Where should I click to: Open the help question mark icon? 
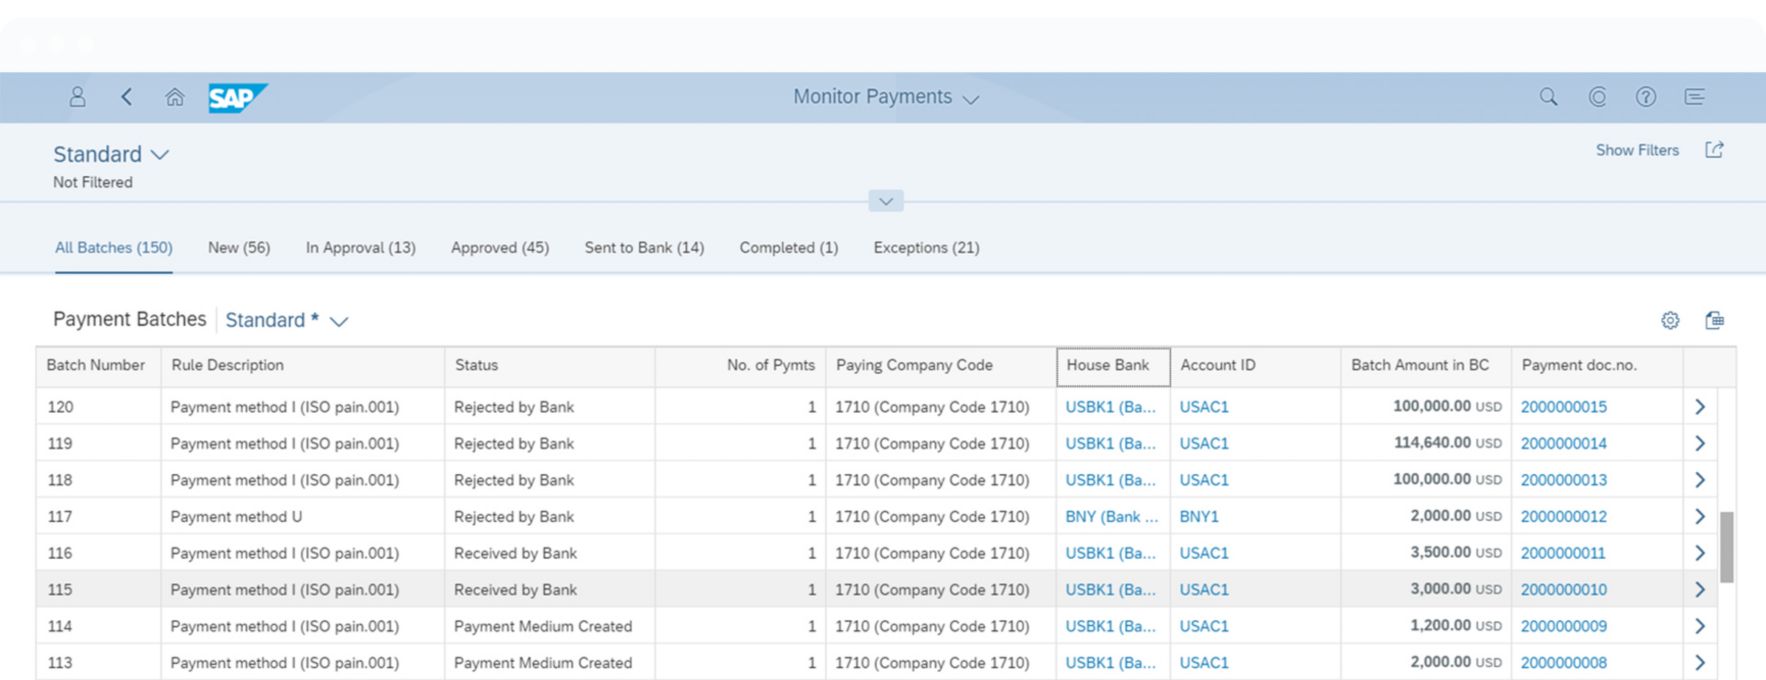[x=1645, y=97]
